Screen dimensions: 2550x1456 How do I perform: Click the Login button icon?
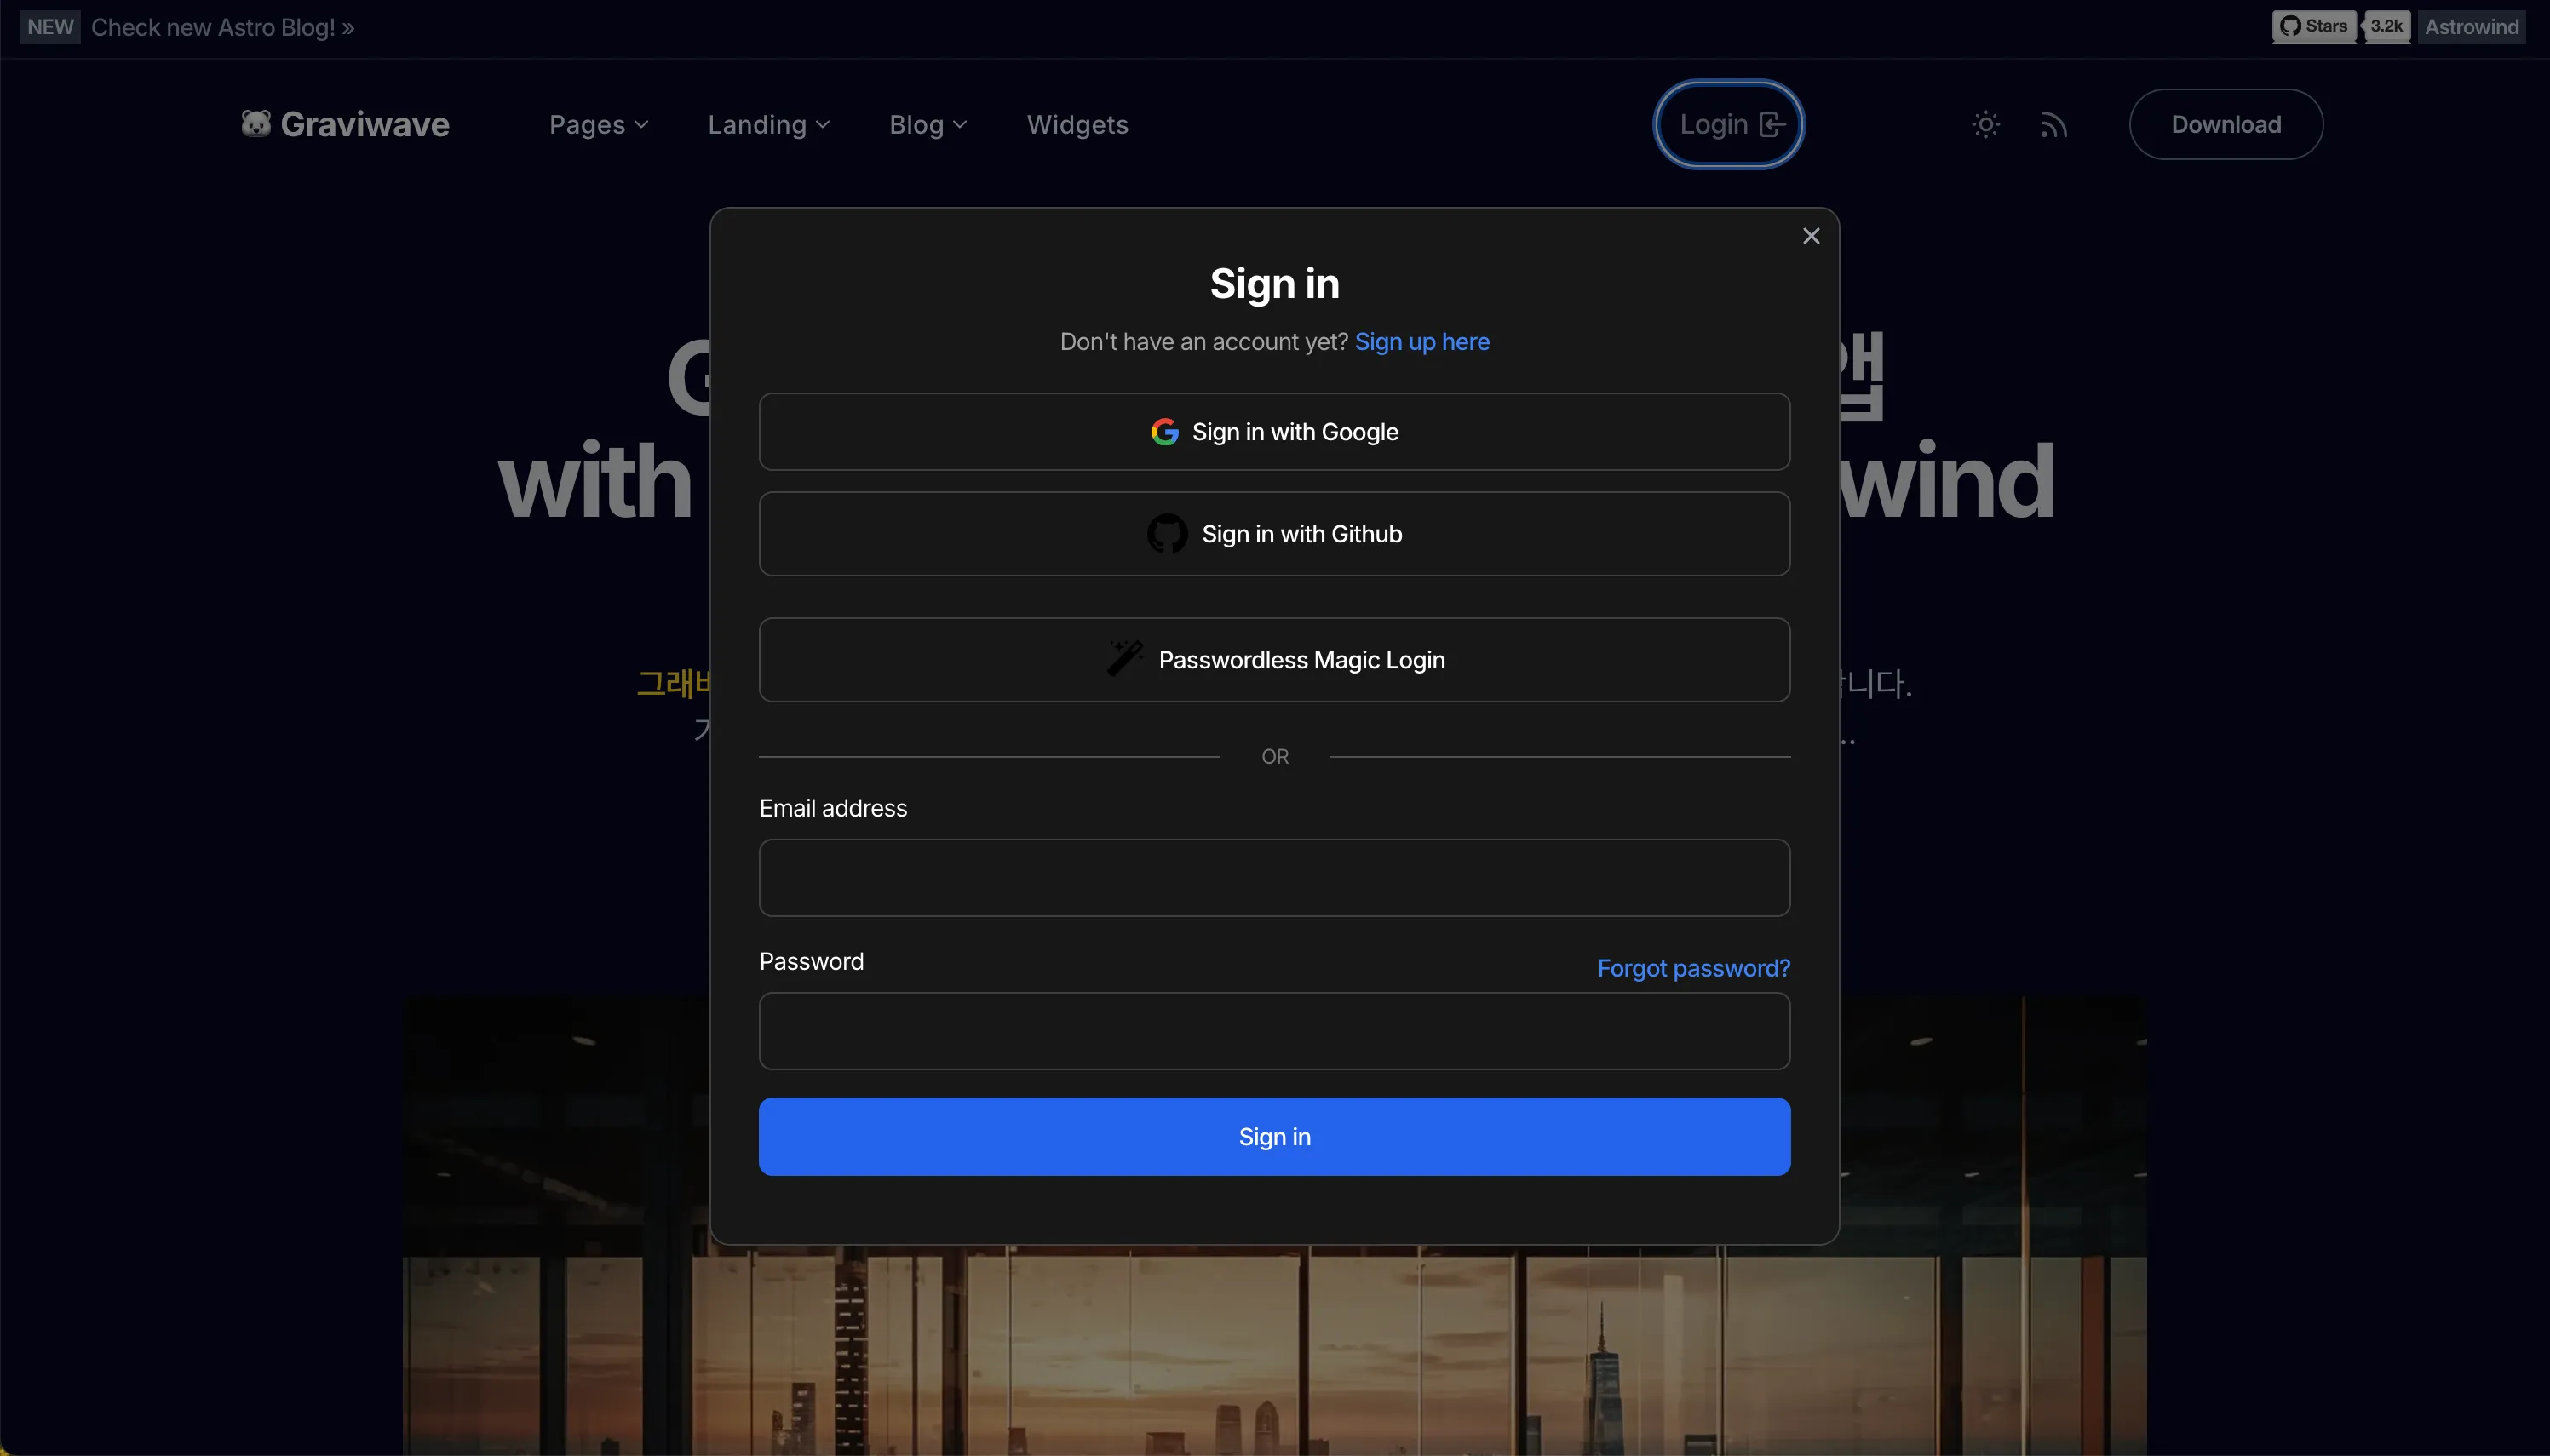tap(1772, 124)
